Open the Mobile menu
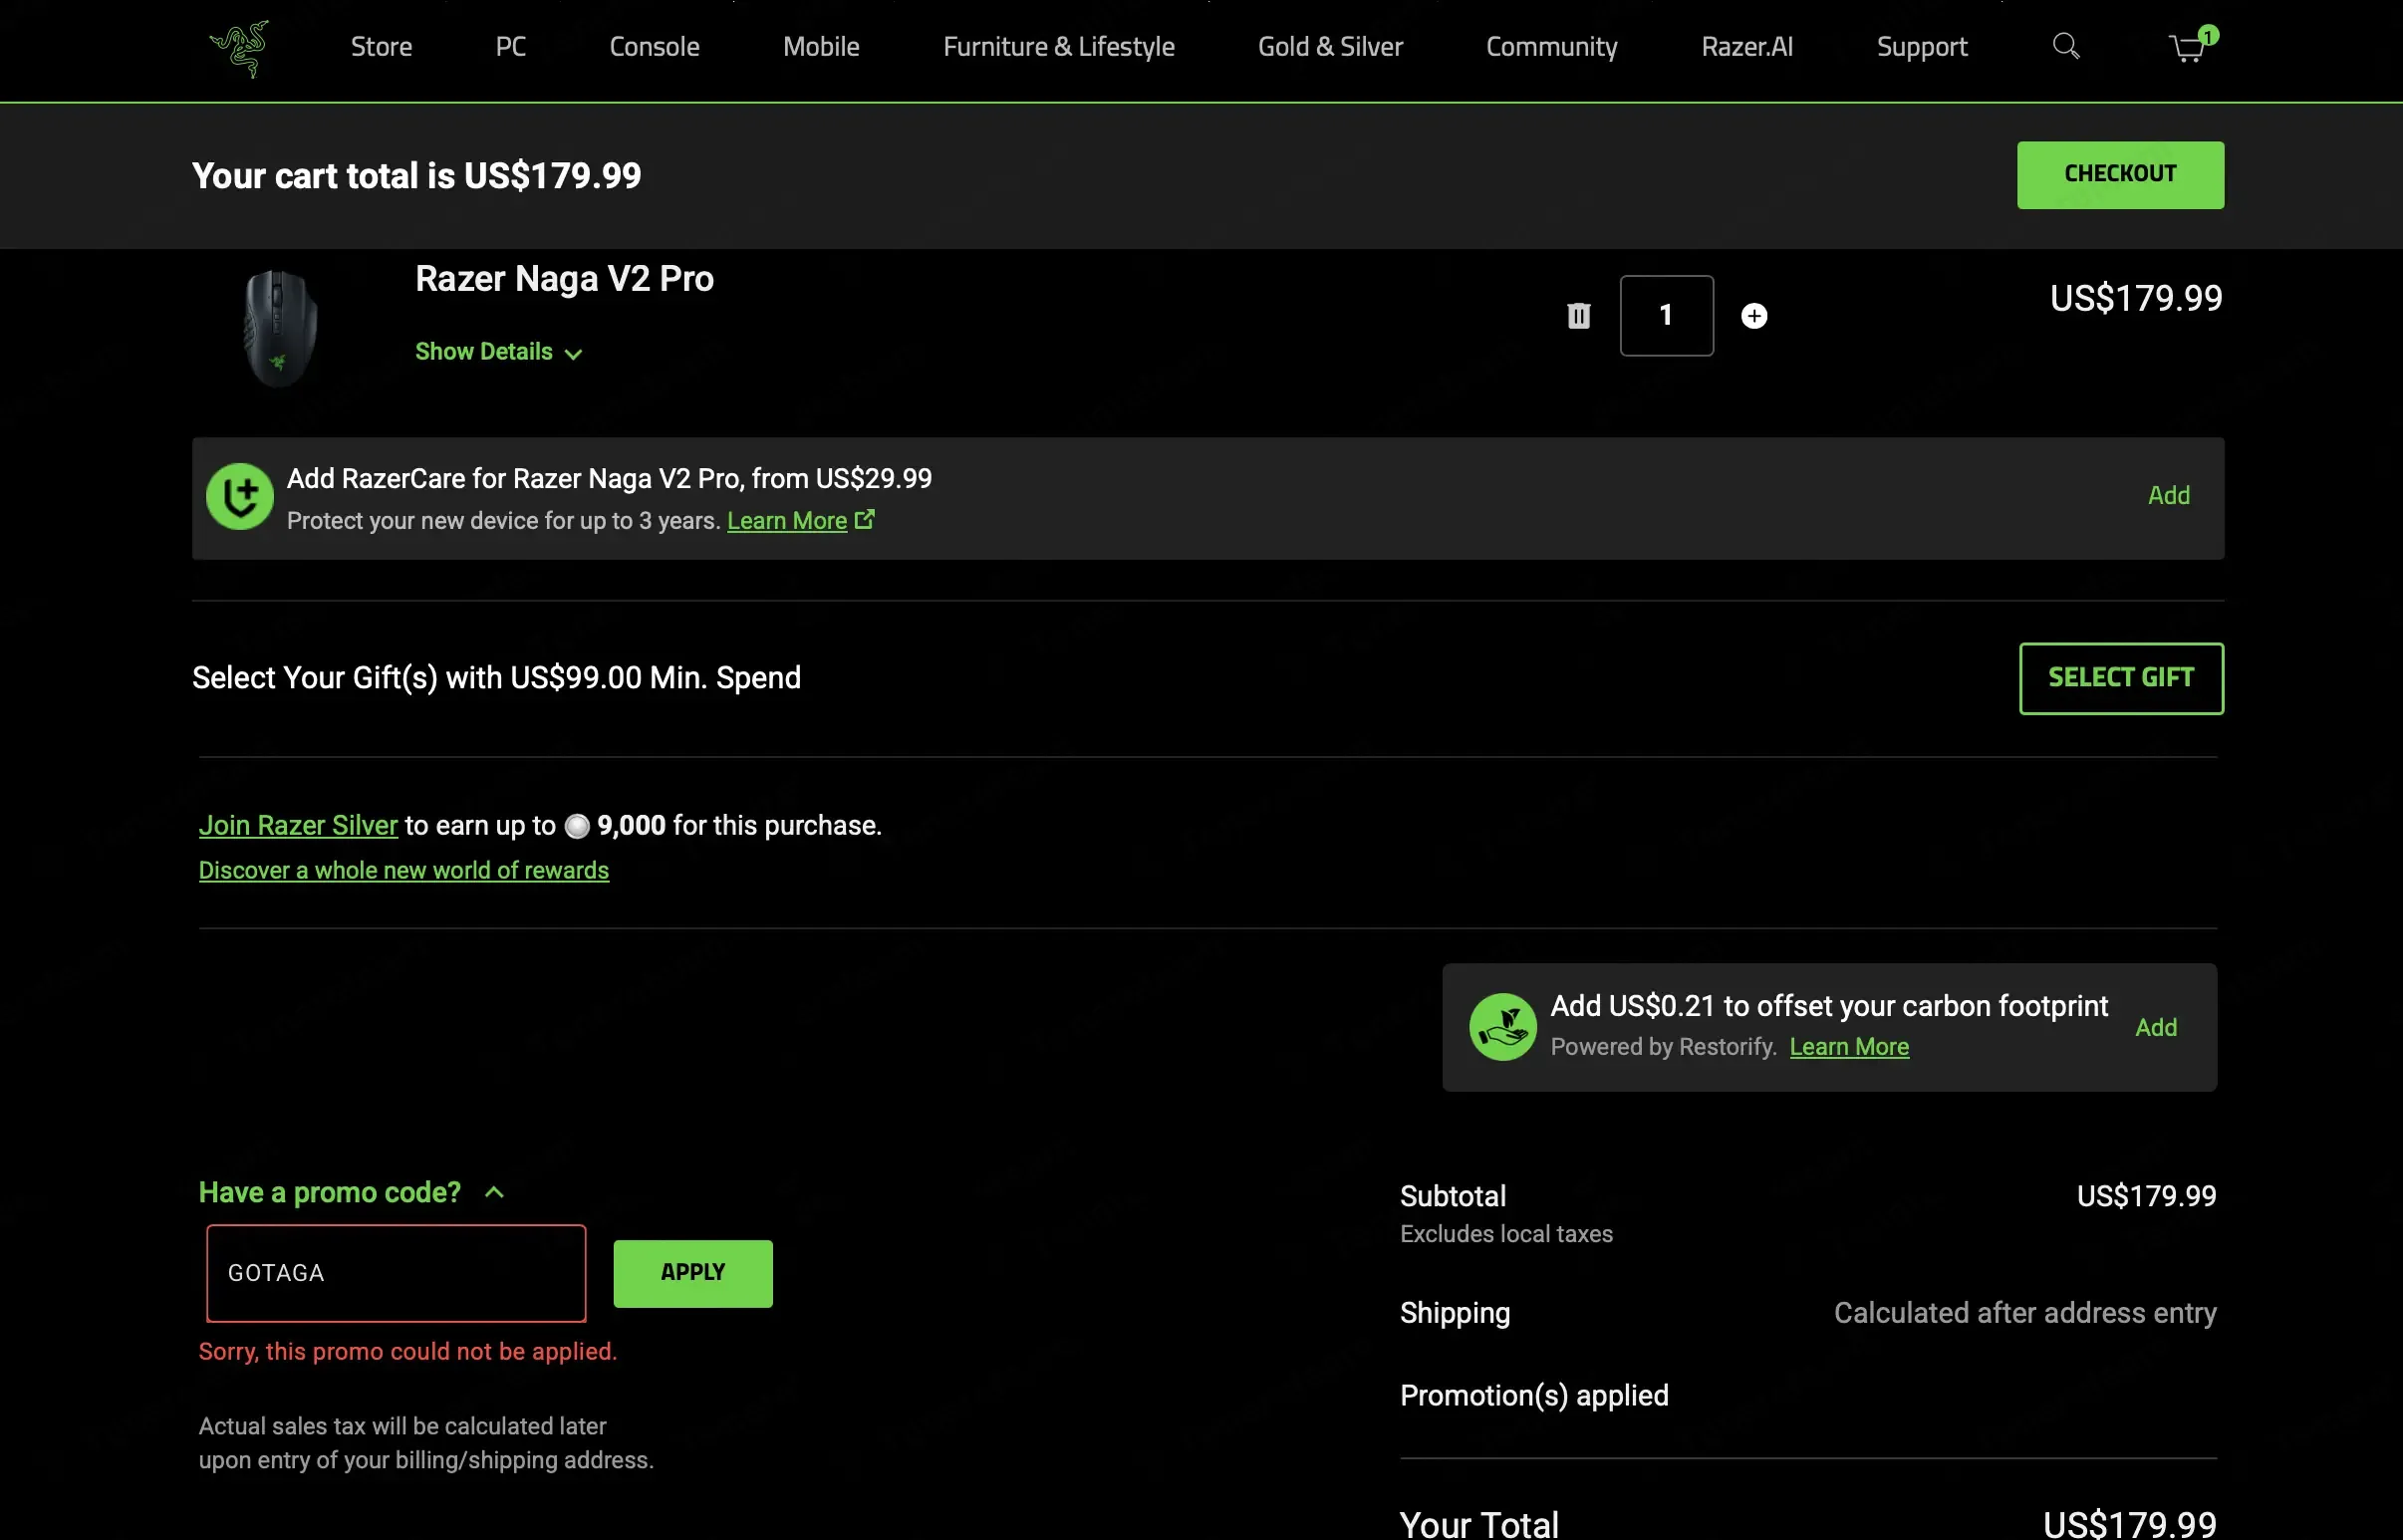Image resolution: width=2403 pixels, height=1540 pixels. point(821,47)
